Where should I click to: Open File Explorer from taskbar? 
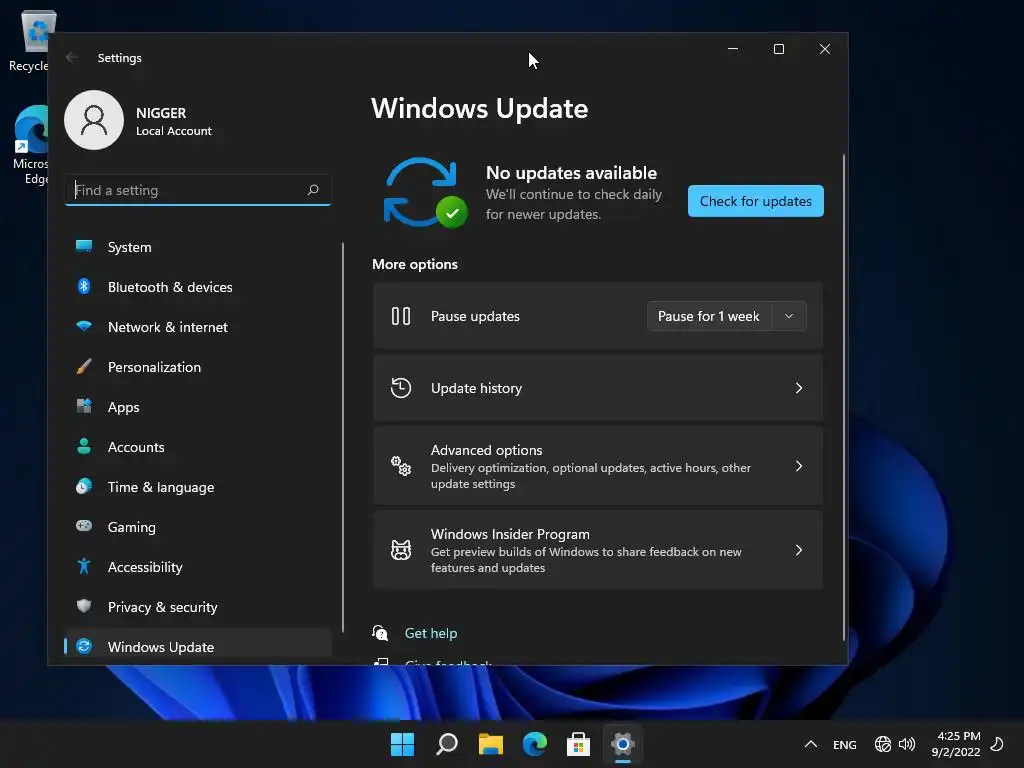click(x=490, y=744)
